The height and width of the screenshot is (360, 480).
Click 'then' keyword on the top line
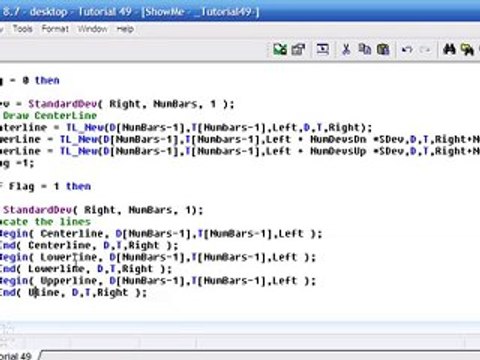pyautogui.click(x=47, y=80)
